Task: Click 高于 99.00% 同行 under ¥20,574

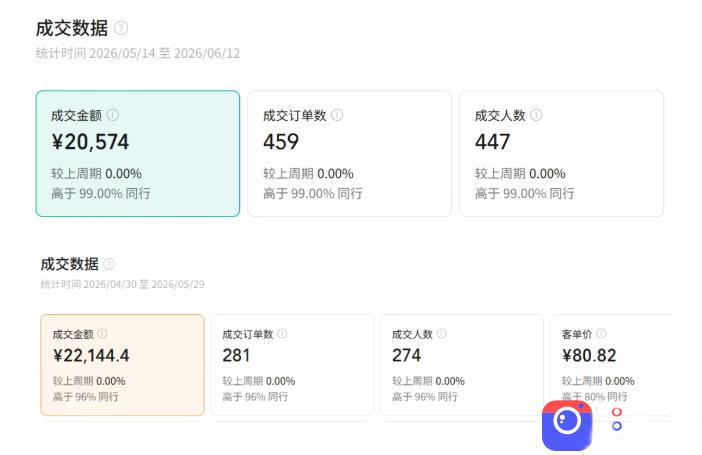Action: (101, 193)
